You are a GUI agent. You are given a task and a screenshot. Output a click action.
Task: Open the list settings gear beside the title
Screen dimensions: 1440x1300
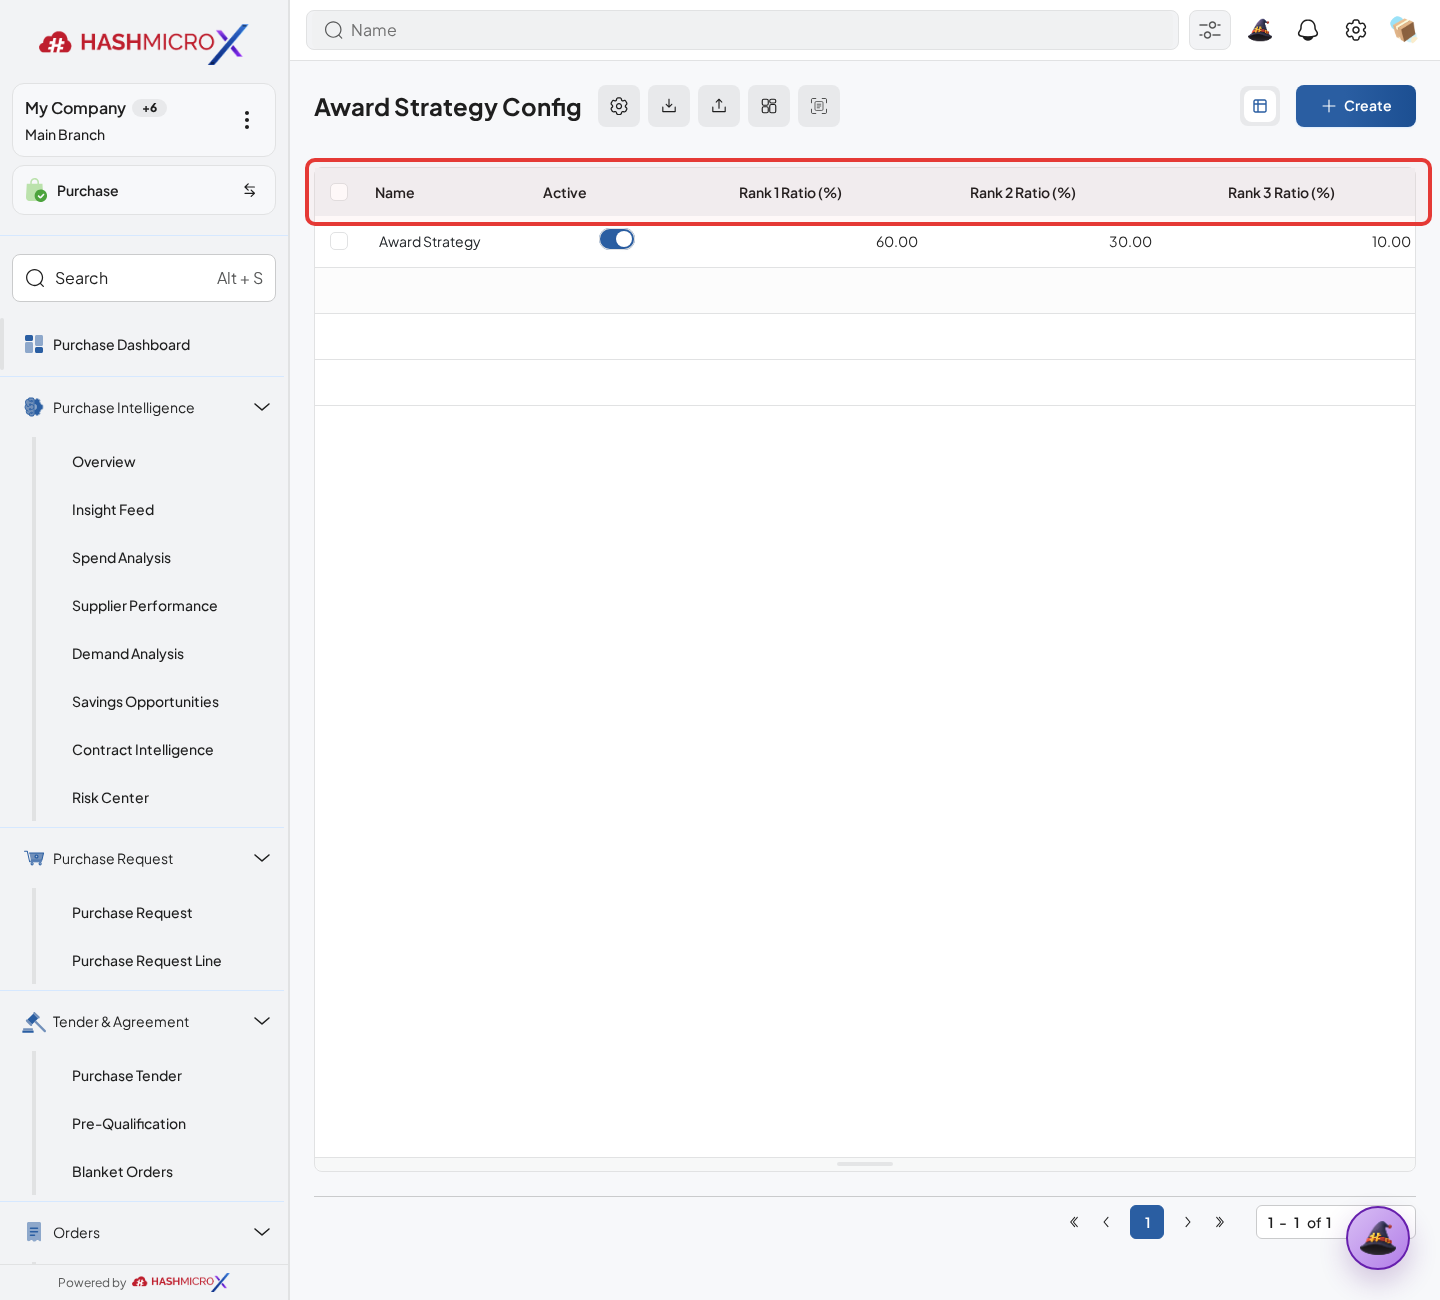619,106
